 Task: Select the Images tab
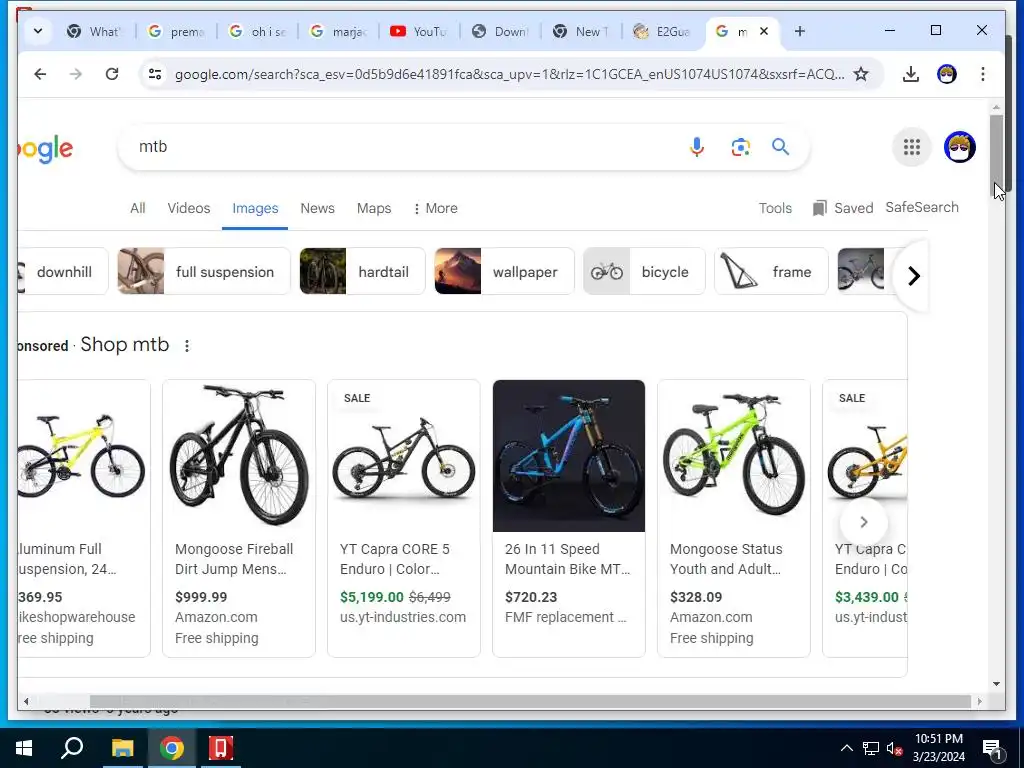(255, 208)
